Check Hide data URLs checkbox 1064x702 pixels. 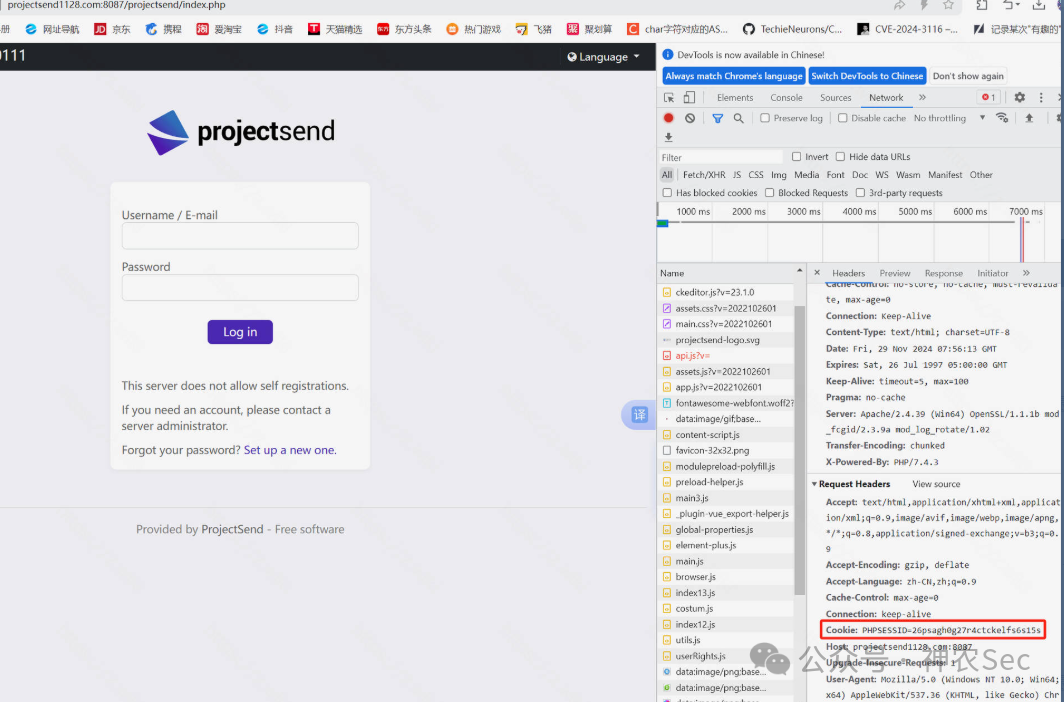(x=840, y=157)
